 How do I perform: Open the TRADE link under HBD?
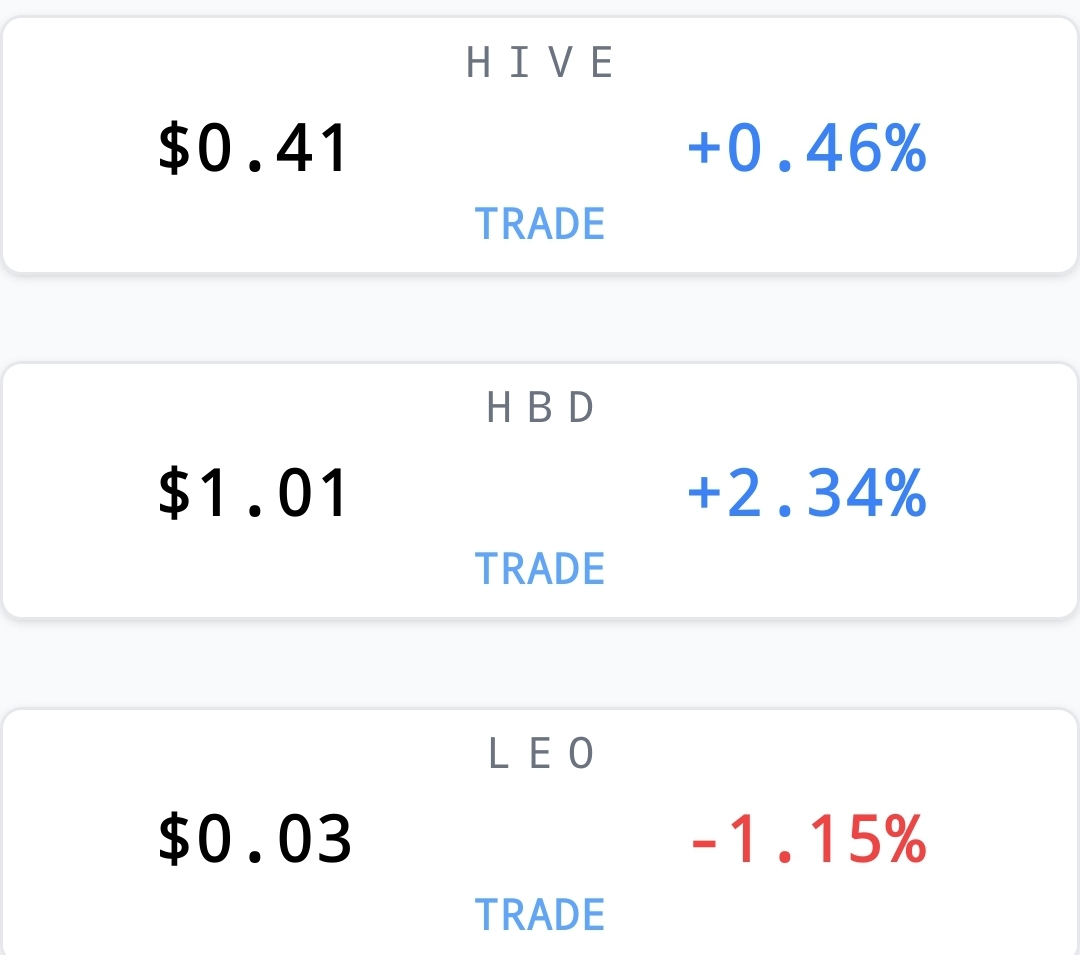click(540, 569)
